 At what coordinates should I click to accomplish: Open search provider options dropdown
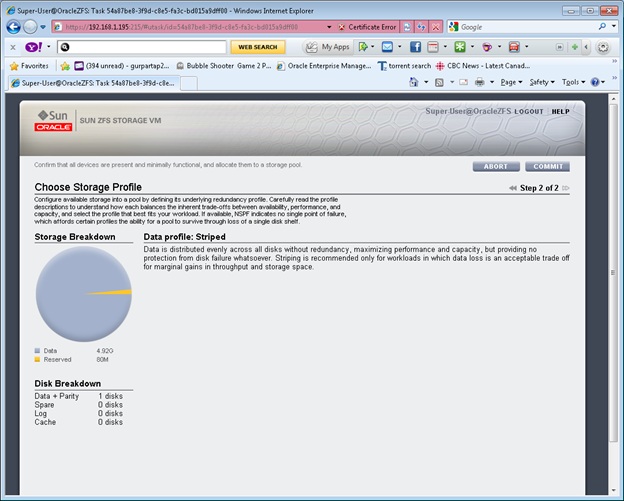click(614, 27)
